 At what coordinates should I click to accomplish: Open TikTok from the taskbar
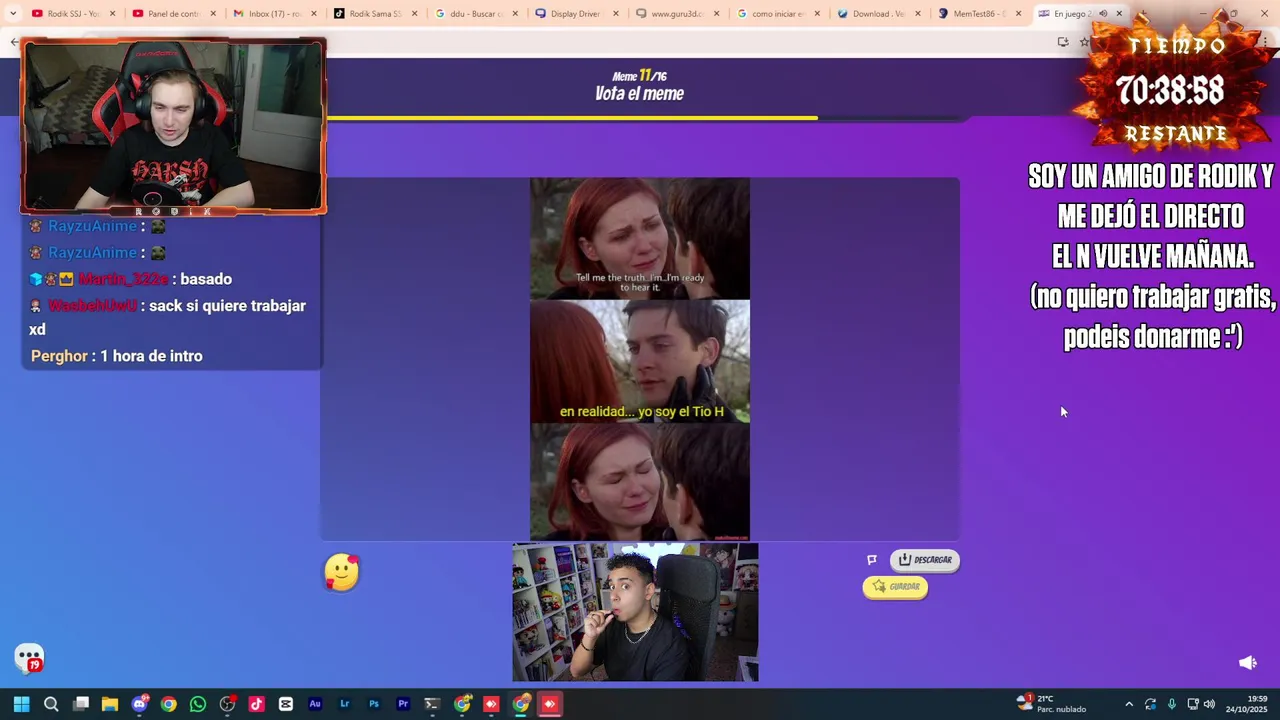(x=256, y=704)
